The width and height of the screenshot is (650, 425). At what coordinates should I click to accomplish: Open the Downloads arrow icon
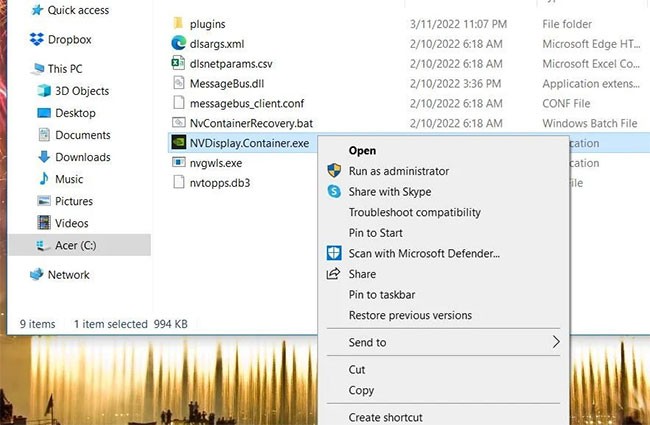(x=44, y=157)
